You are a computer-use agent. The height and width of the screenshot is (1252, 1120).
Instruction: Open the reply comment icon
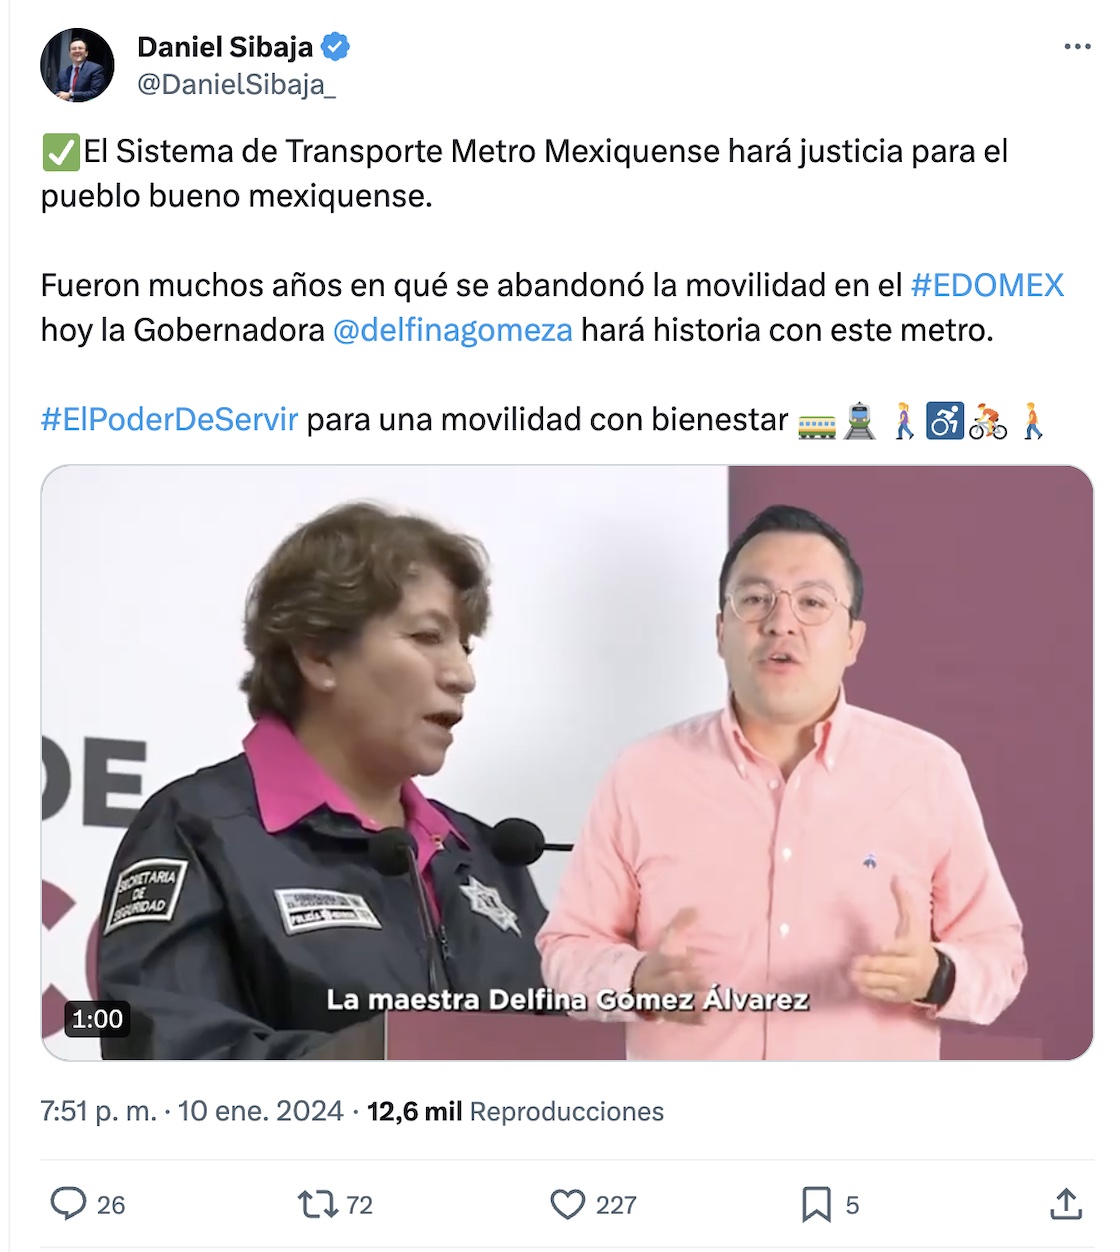click(x=68, y=1204)
